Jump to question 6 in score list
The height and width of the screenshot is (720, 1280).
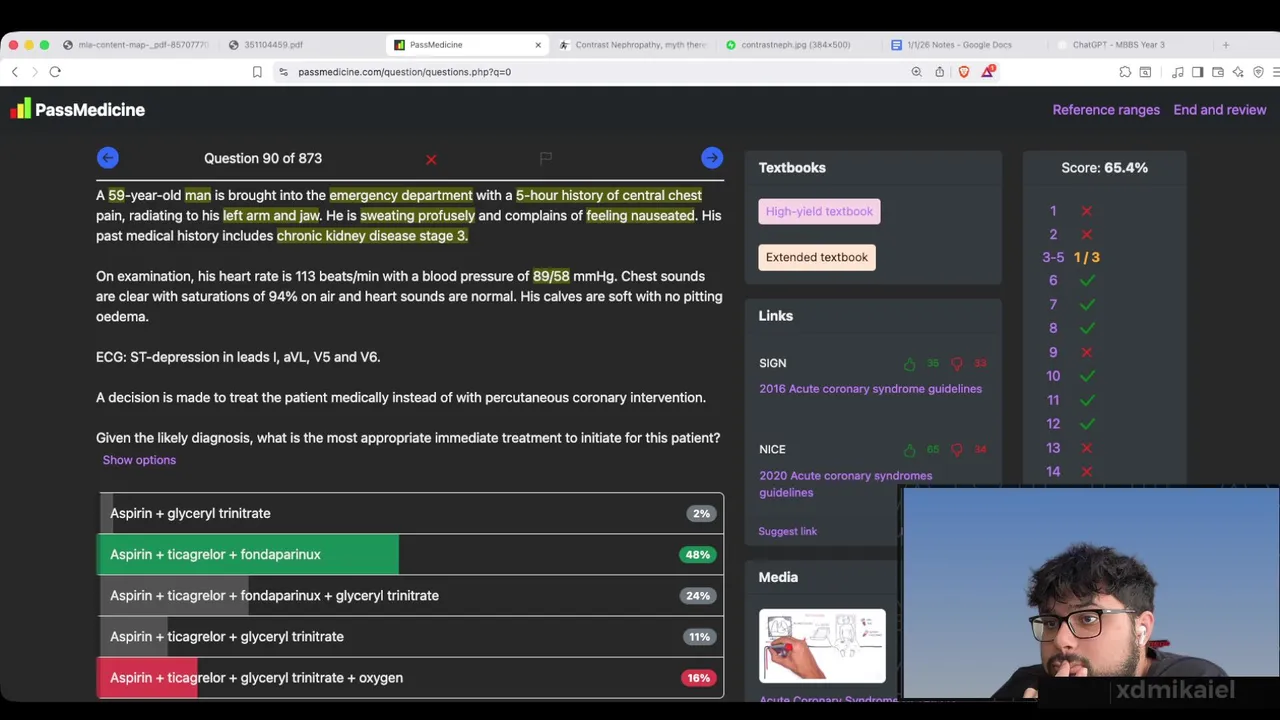(x=1053, y=281)
